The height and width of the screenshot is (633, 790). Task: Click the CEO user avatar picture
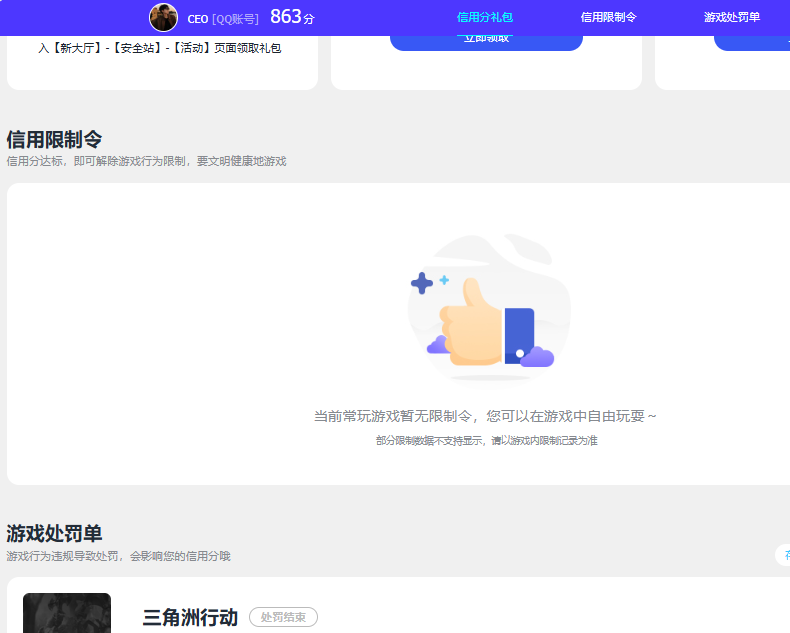[x=163, y=18]
